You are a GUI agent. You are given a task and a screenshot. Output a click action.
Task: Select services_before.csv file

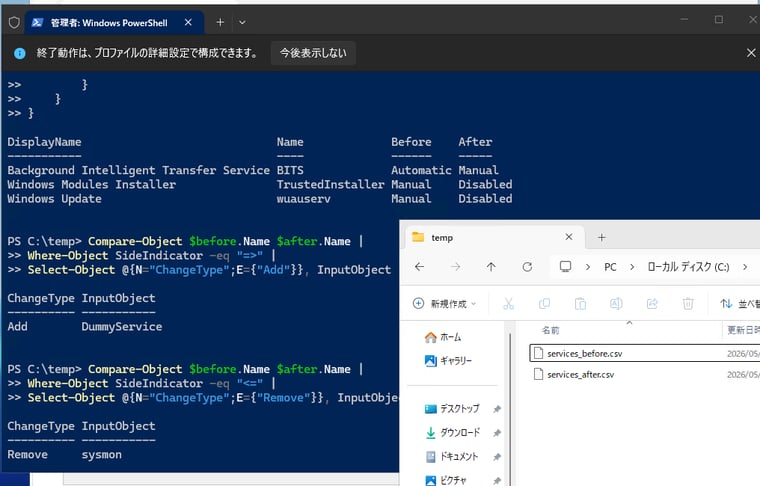pyautogui.click(x=644, y=353)
